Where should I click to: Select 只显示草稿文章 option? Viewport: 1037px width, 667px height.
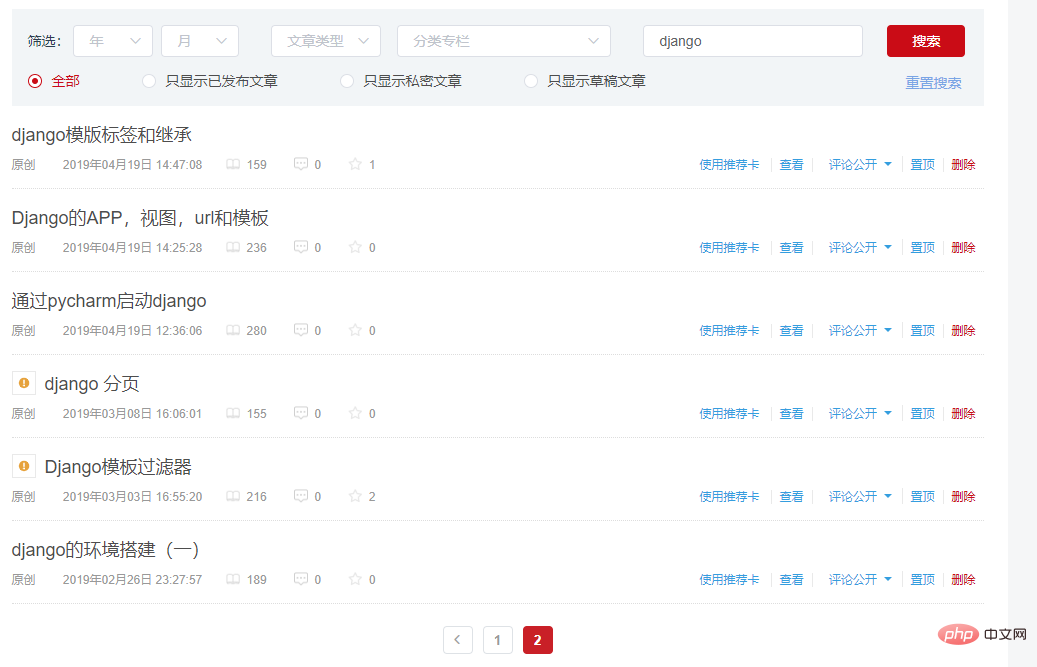[530, 81]
